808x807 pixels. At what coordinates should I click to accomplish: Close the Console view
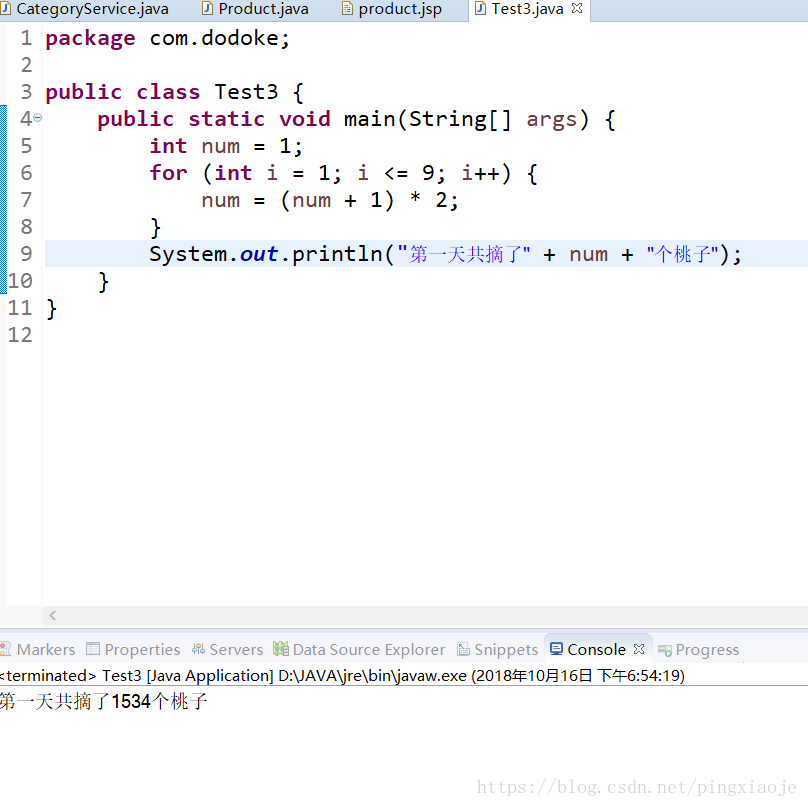tap(639, 649)
